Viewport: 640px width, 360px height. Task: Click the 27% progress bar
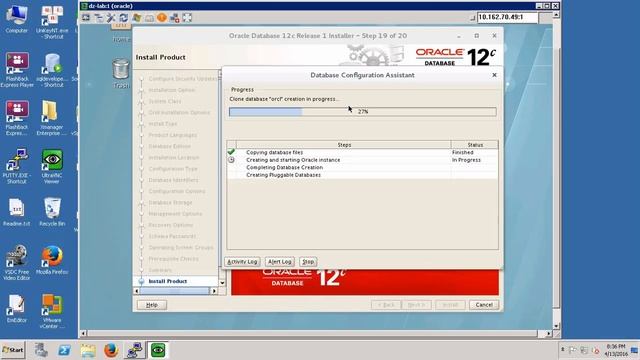[362, 111]
